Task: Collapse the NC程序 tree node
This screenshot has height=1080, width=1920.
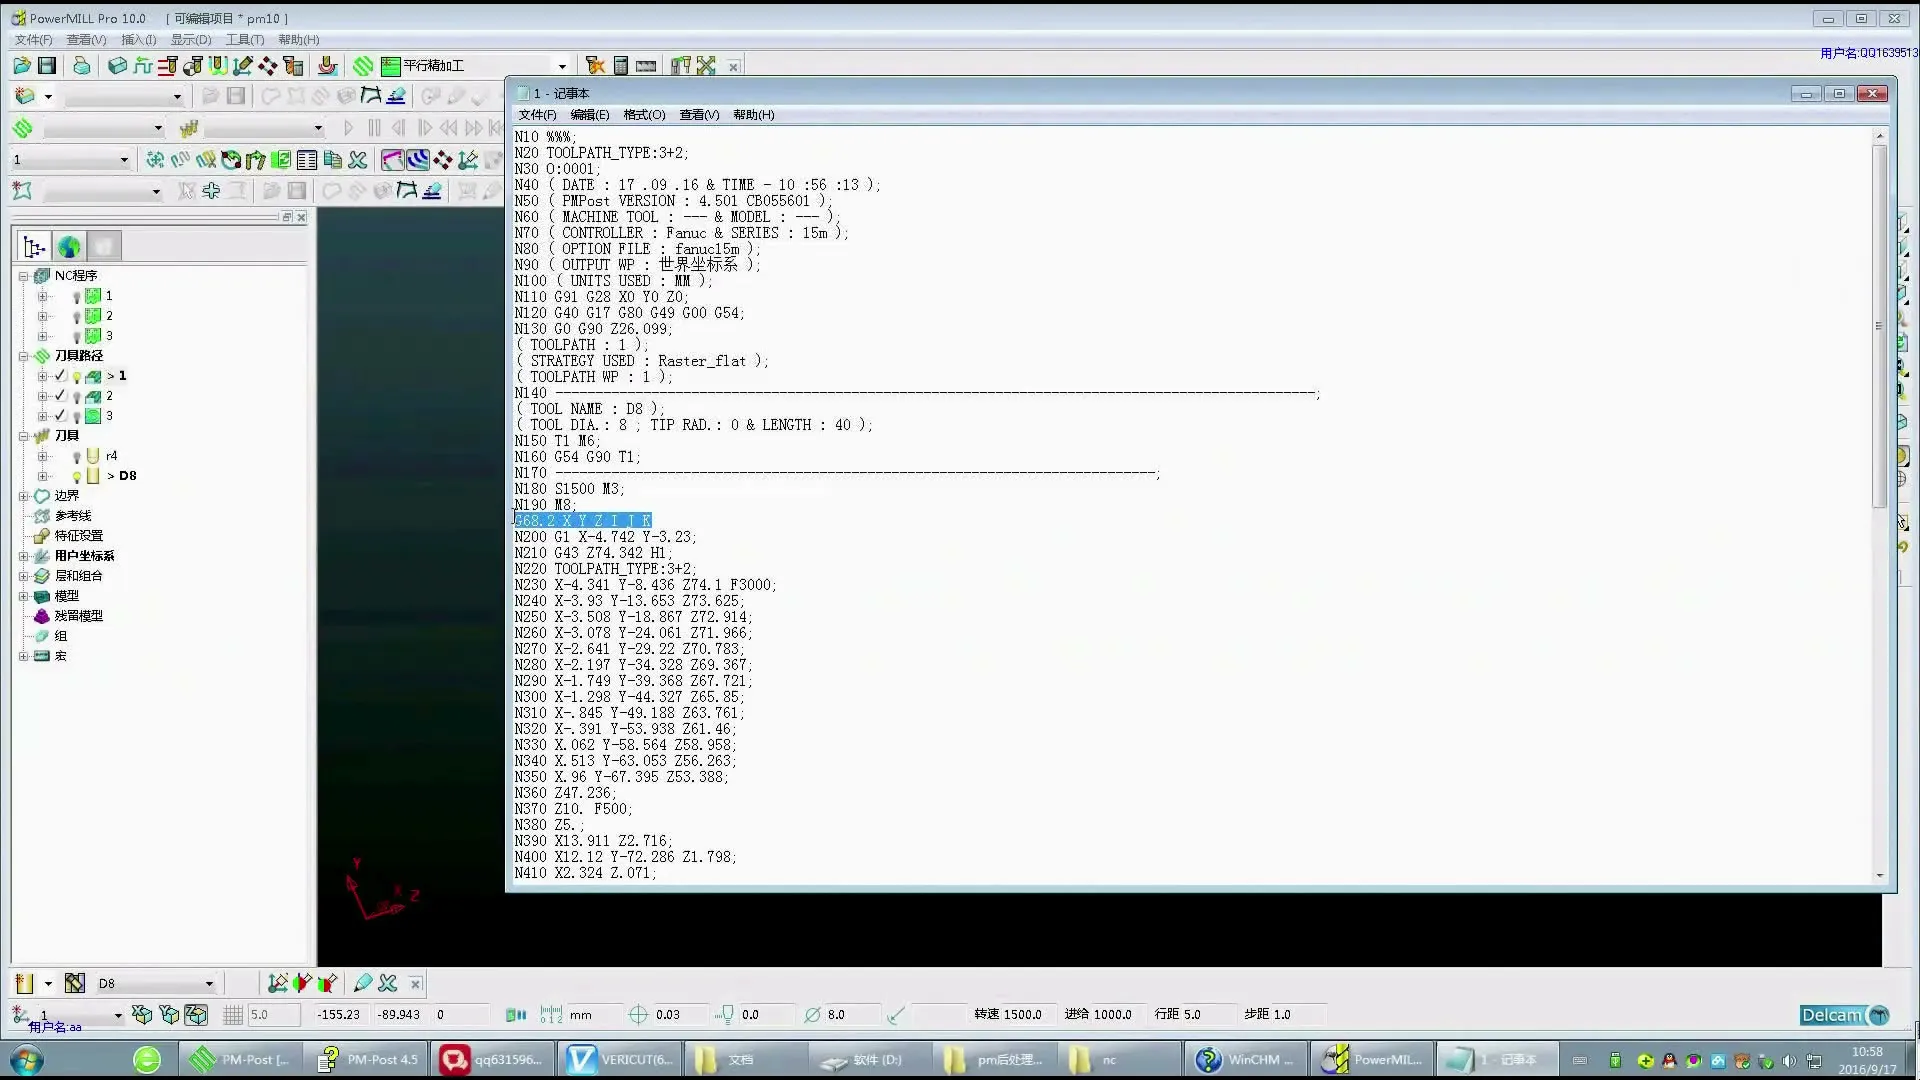Action: point(23,276)
